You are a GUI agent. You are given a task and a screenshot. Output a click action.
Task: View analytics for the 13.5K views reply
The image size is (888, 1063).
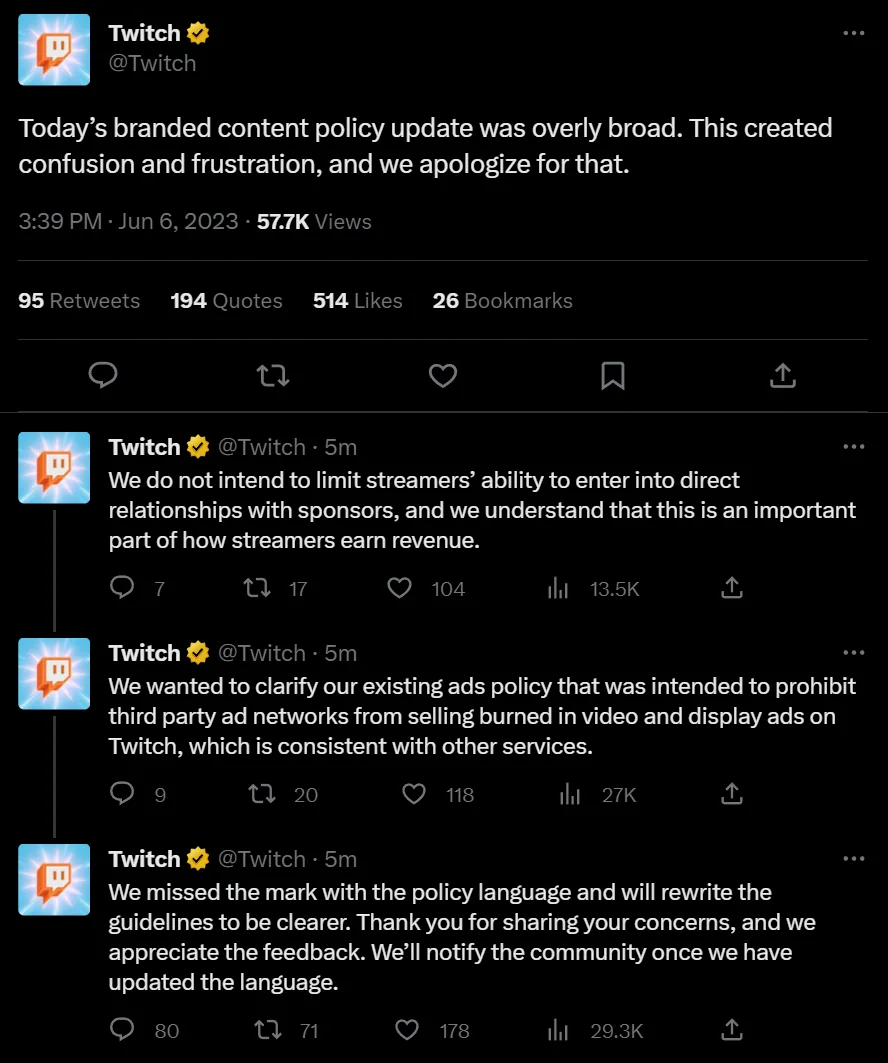pyautogui.click(x=558, y=589)
